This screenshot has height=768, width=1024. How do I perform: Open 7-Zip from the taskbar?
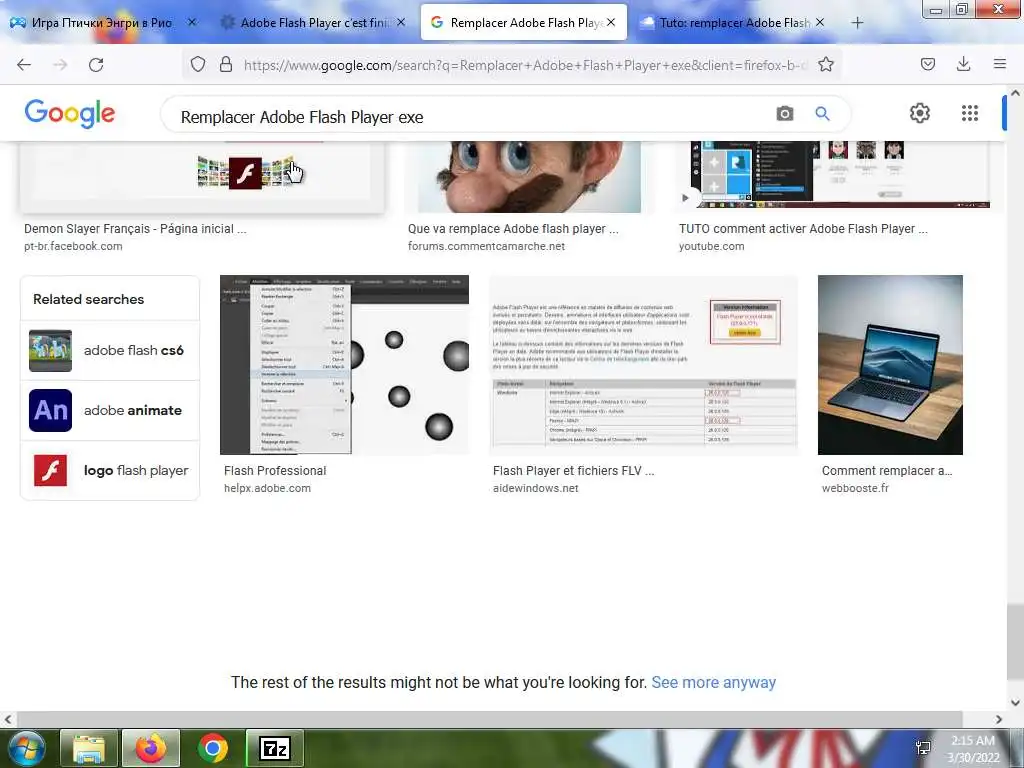click(x=275, y=748)
